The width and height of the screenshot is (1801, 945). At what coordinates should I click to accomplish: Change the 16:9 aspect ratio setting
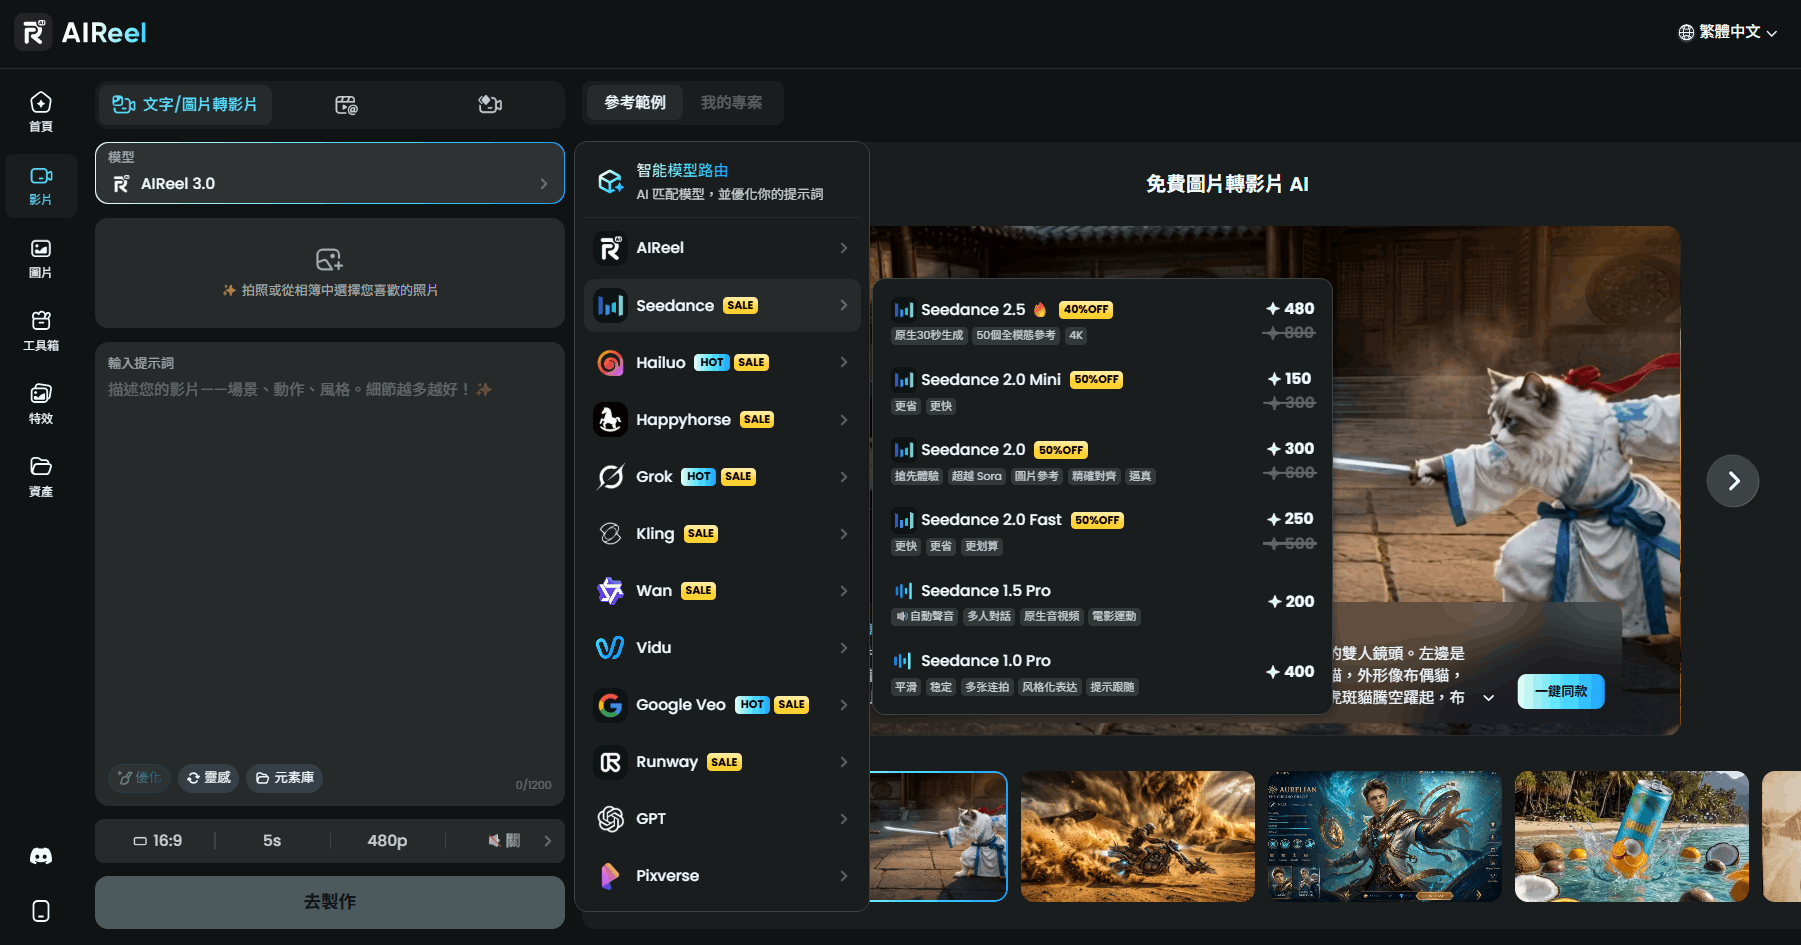coord(158,841)
